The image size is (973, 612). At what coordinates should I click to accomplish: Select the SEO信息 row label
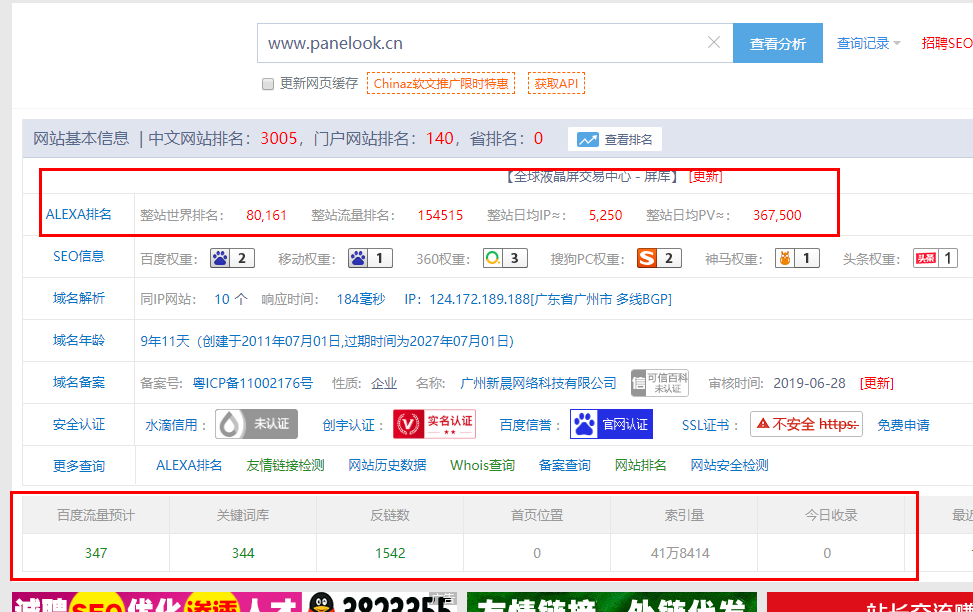coord(79,256)
